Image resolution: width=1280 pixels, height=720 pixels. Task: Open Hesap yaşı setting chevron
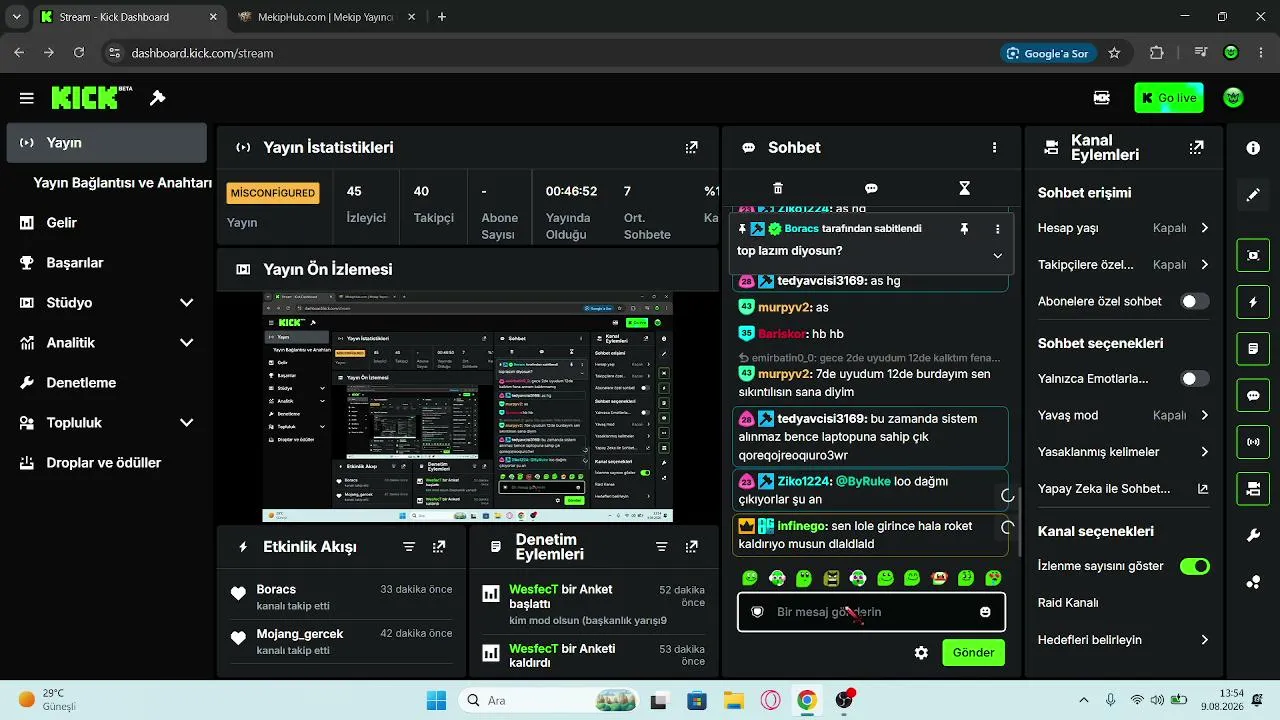[1205, 228]
